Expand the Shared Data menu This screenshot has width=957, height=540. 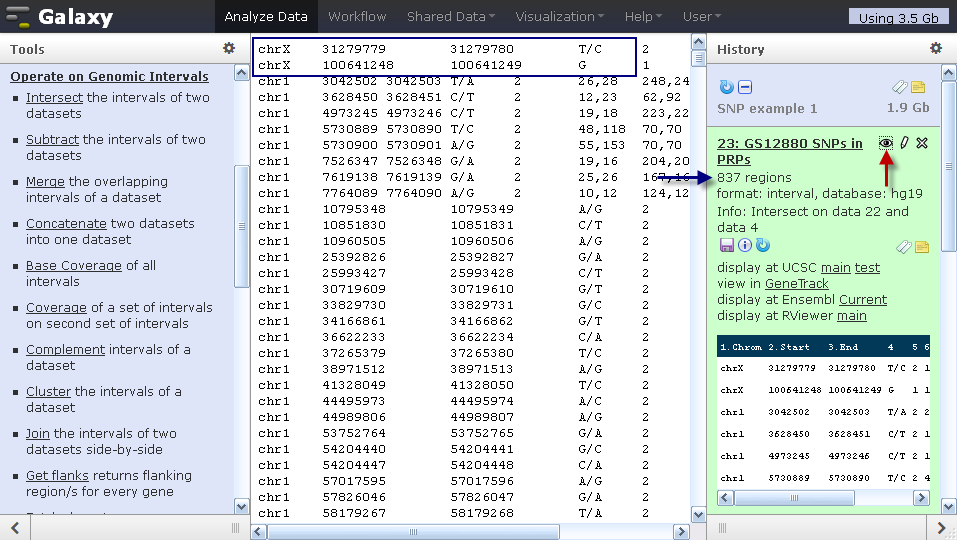451,16
